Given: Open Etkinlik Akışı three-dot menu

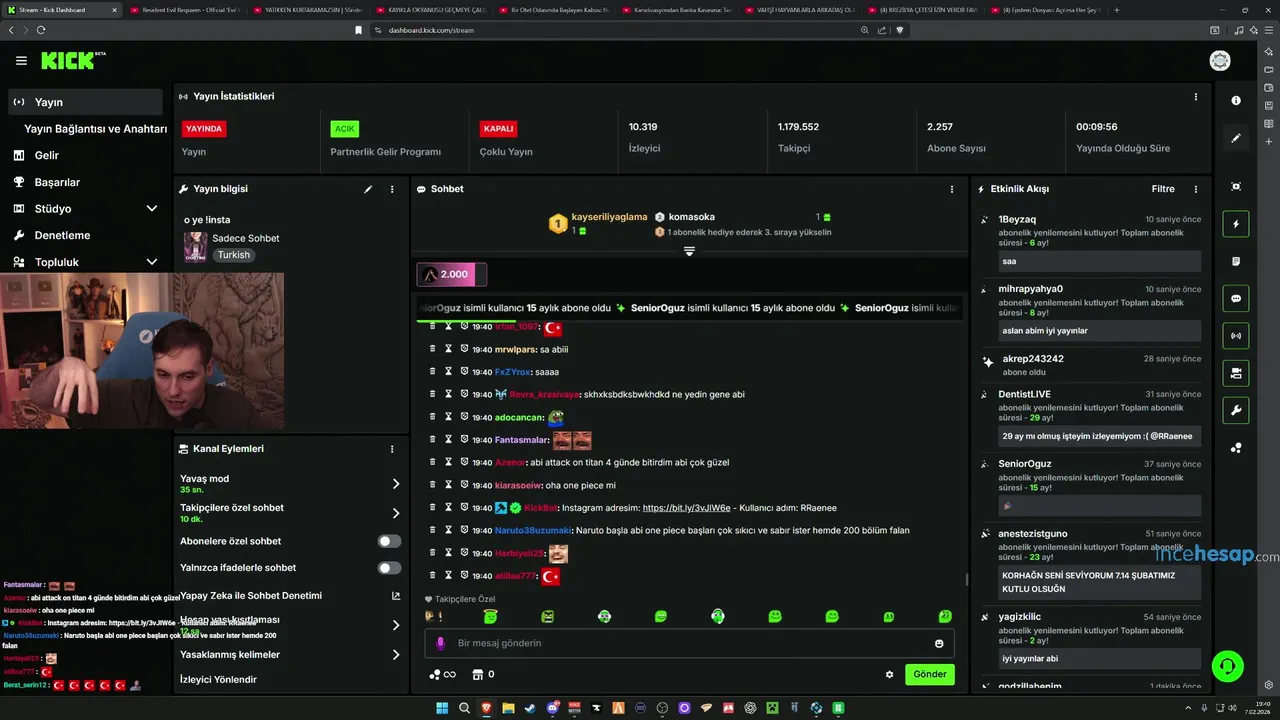Looking at the screenshot, I should click(x=1195, y=189).
